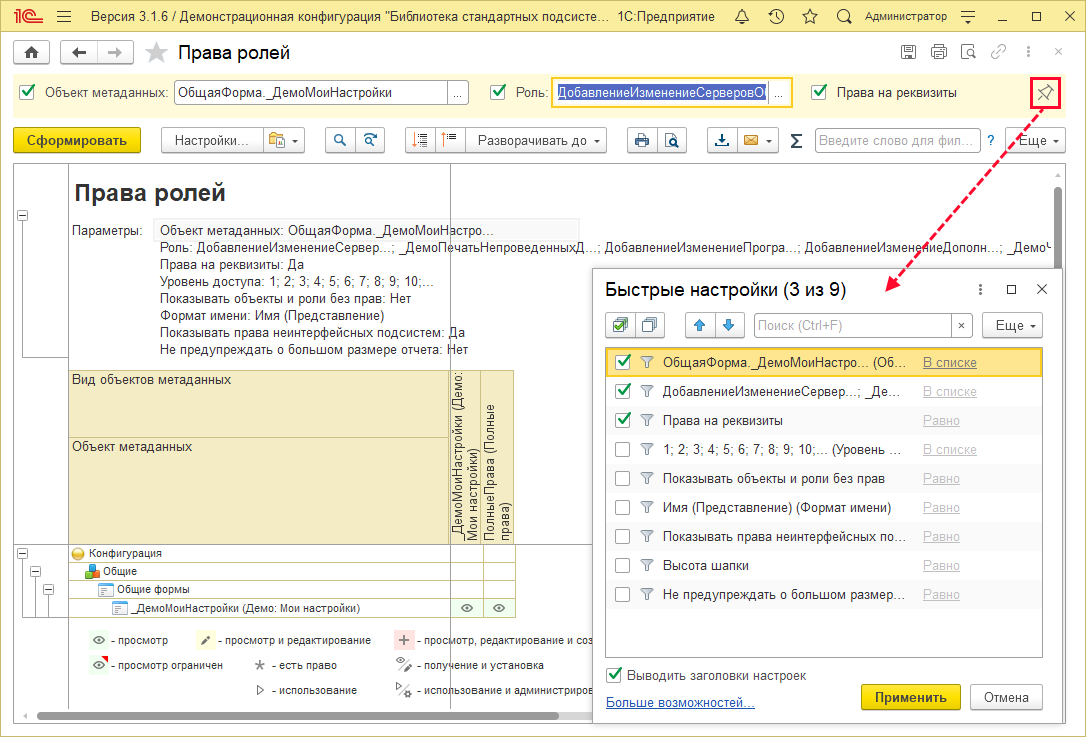The height and width of the screenshot is (737, 1086).
Task: Clear quick settings search with x
Action: 961,325
